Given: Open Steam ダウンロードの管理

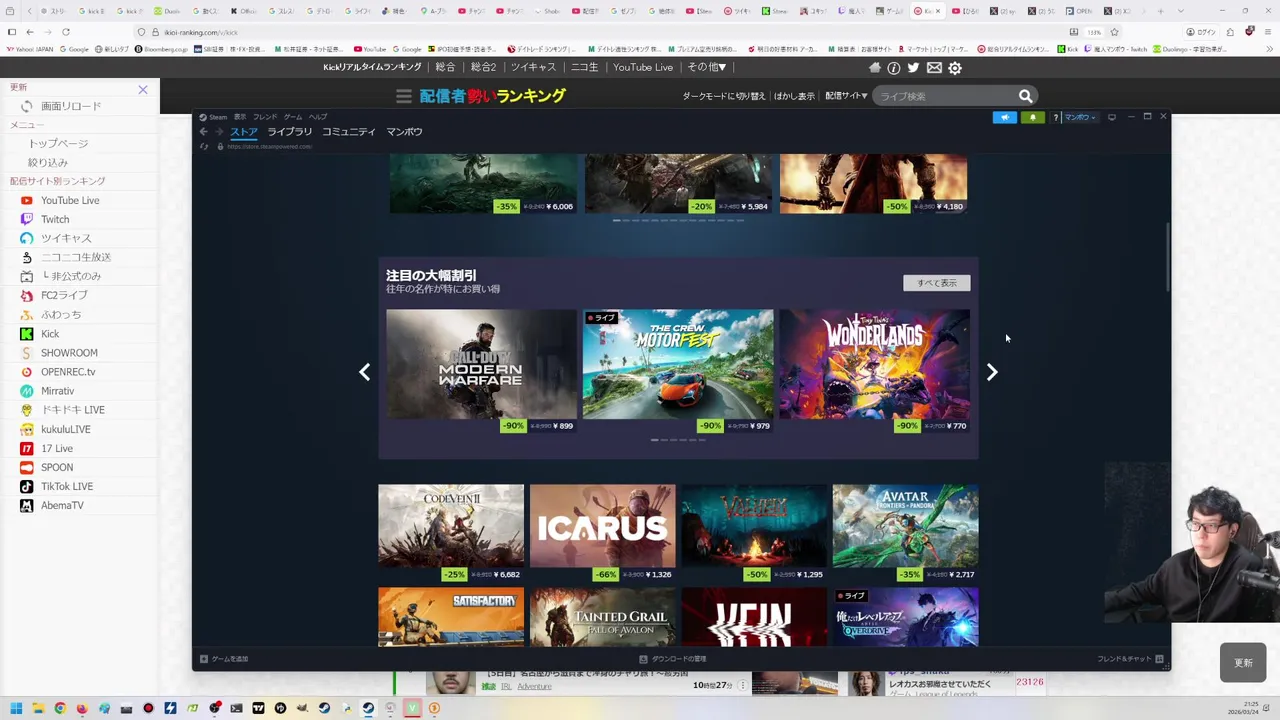Looking at the screenshot, I should pos(673,659).
